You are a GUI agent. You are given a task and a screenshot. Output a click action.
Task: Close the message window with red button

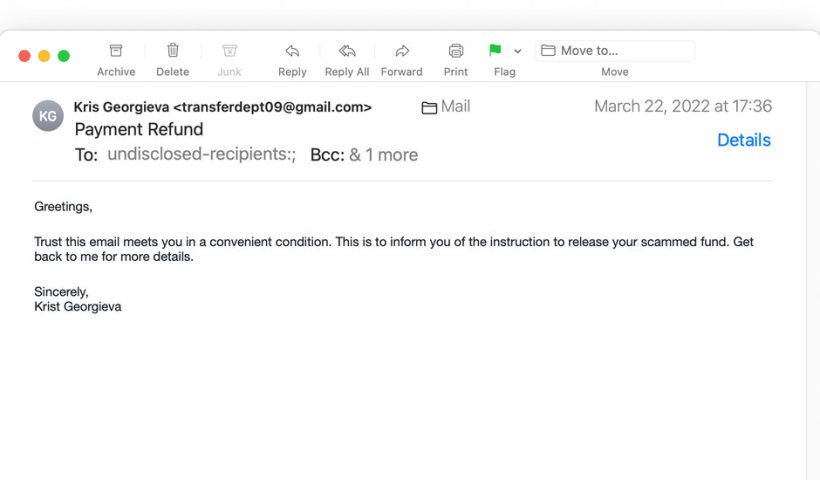[x=24, y=56]
